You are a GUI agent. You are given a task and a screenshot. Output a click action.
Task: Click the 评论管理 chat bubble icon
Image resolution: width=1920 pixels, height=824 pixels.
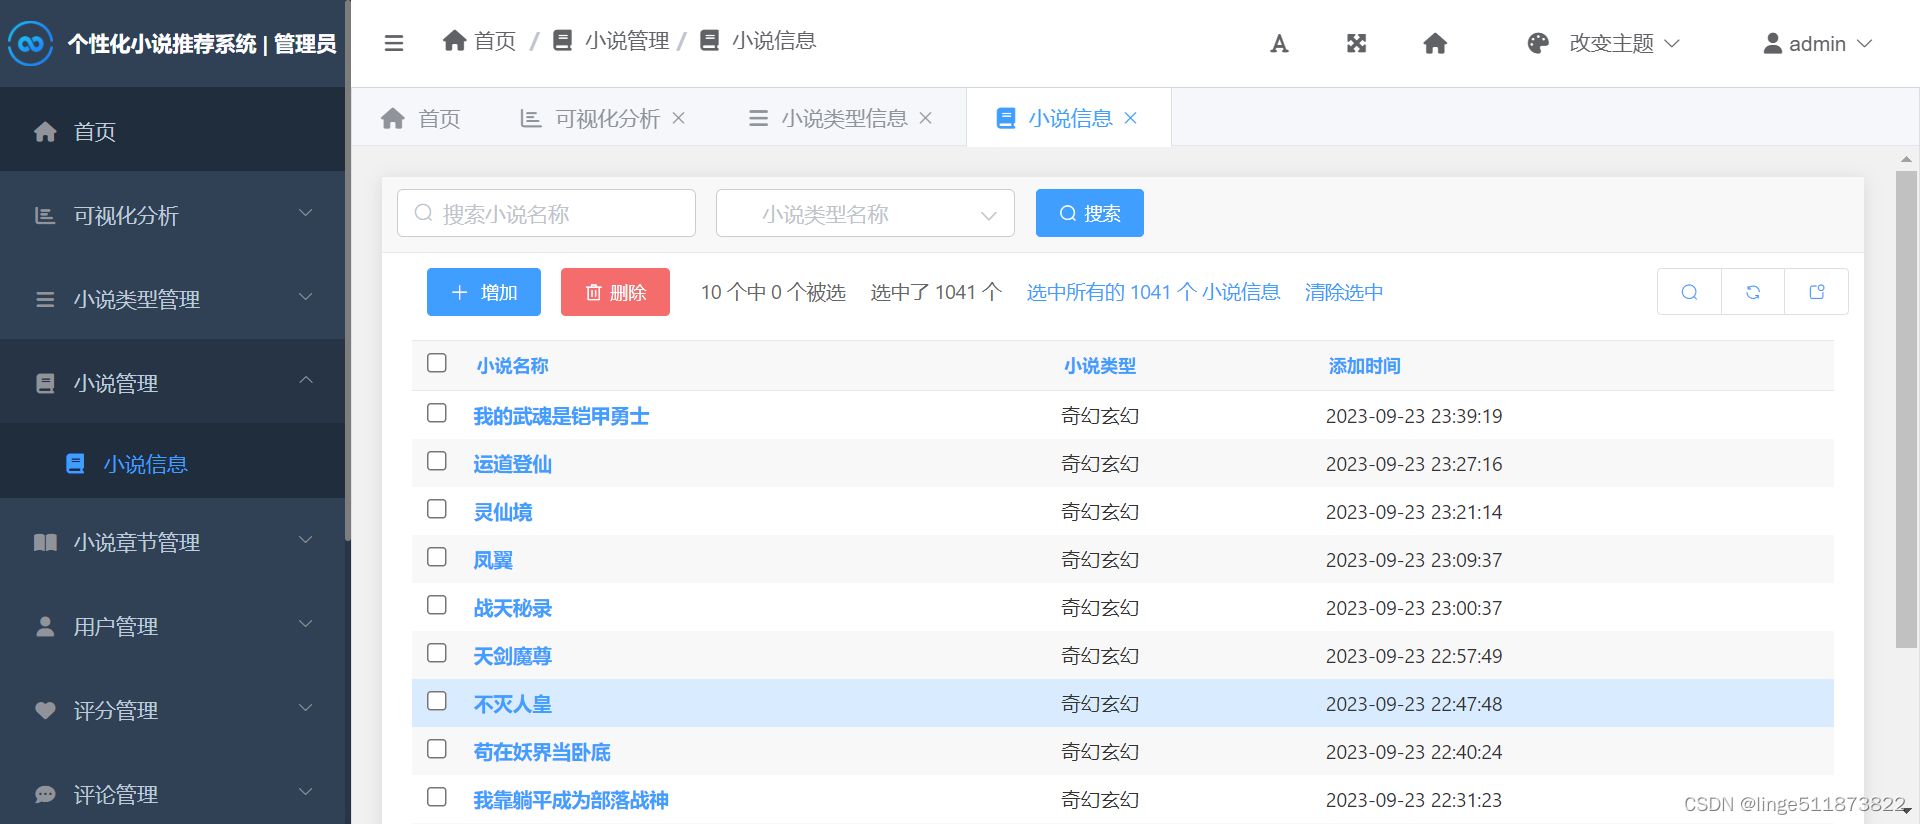[x=45, y=794]
